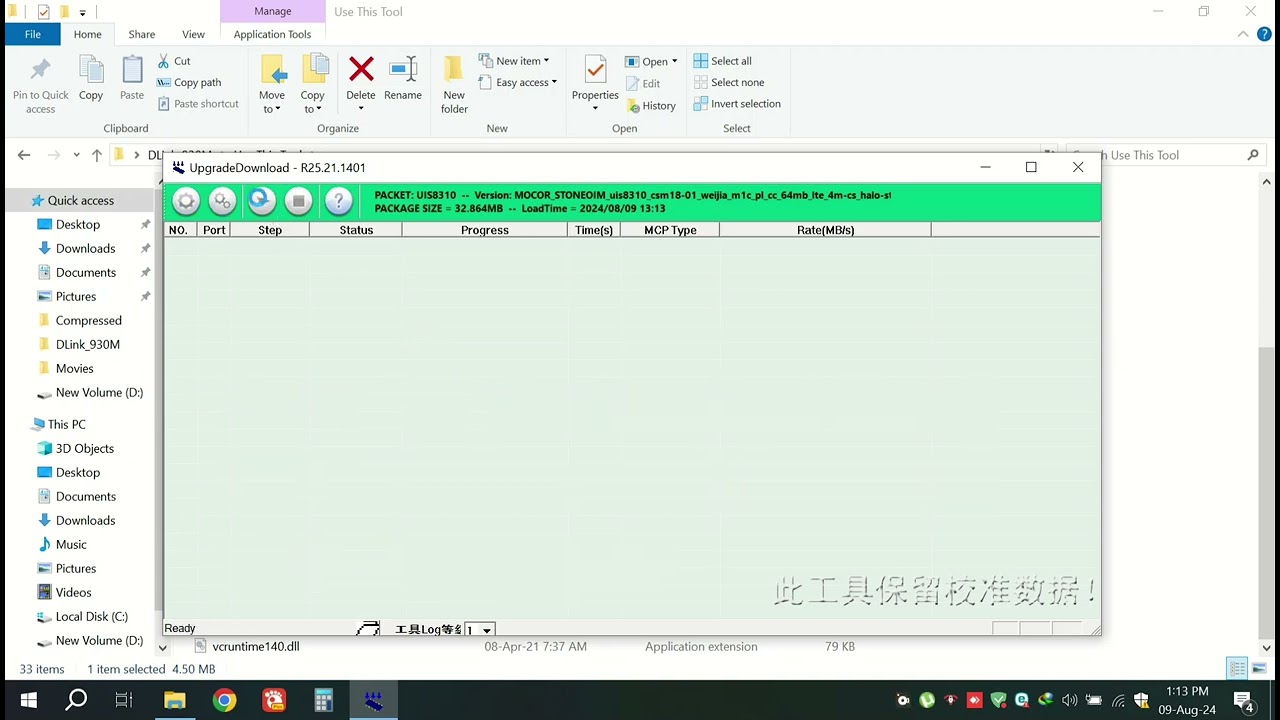Expand the Copy to dropdown

[313, 103]
